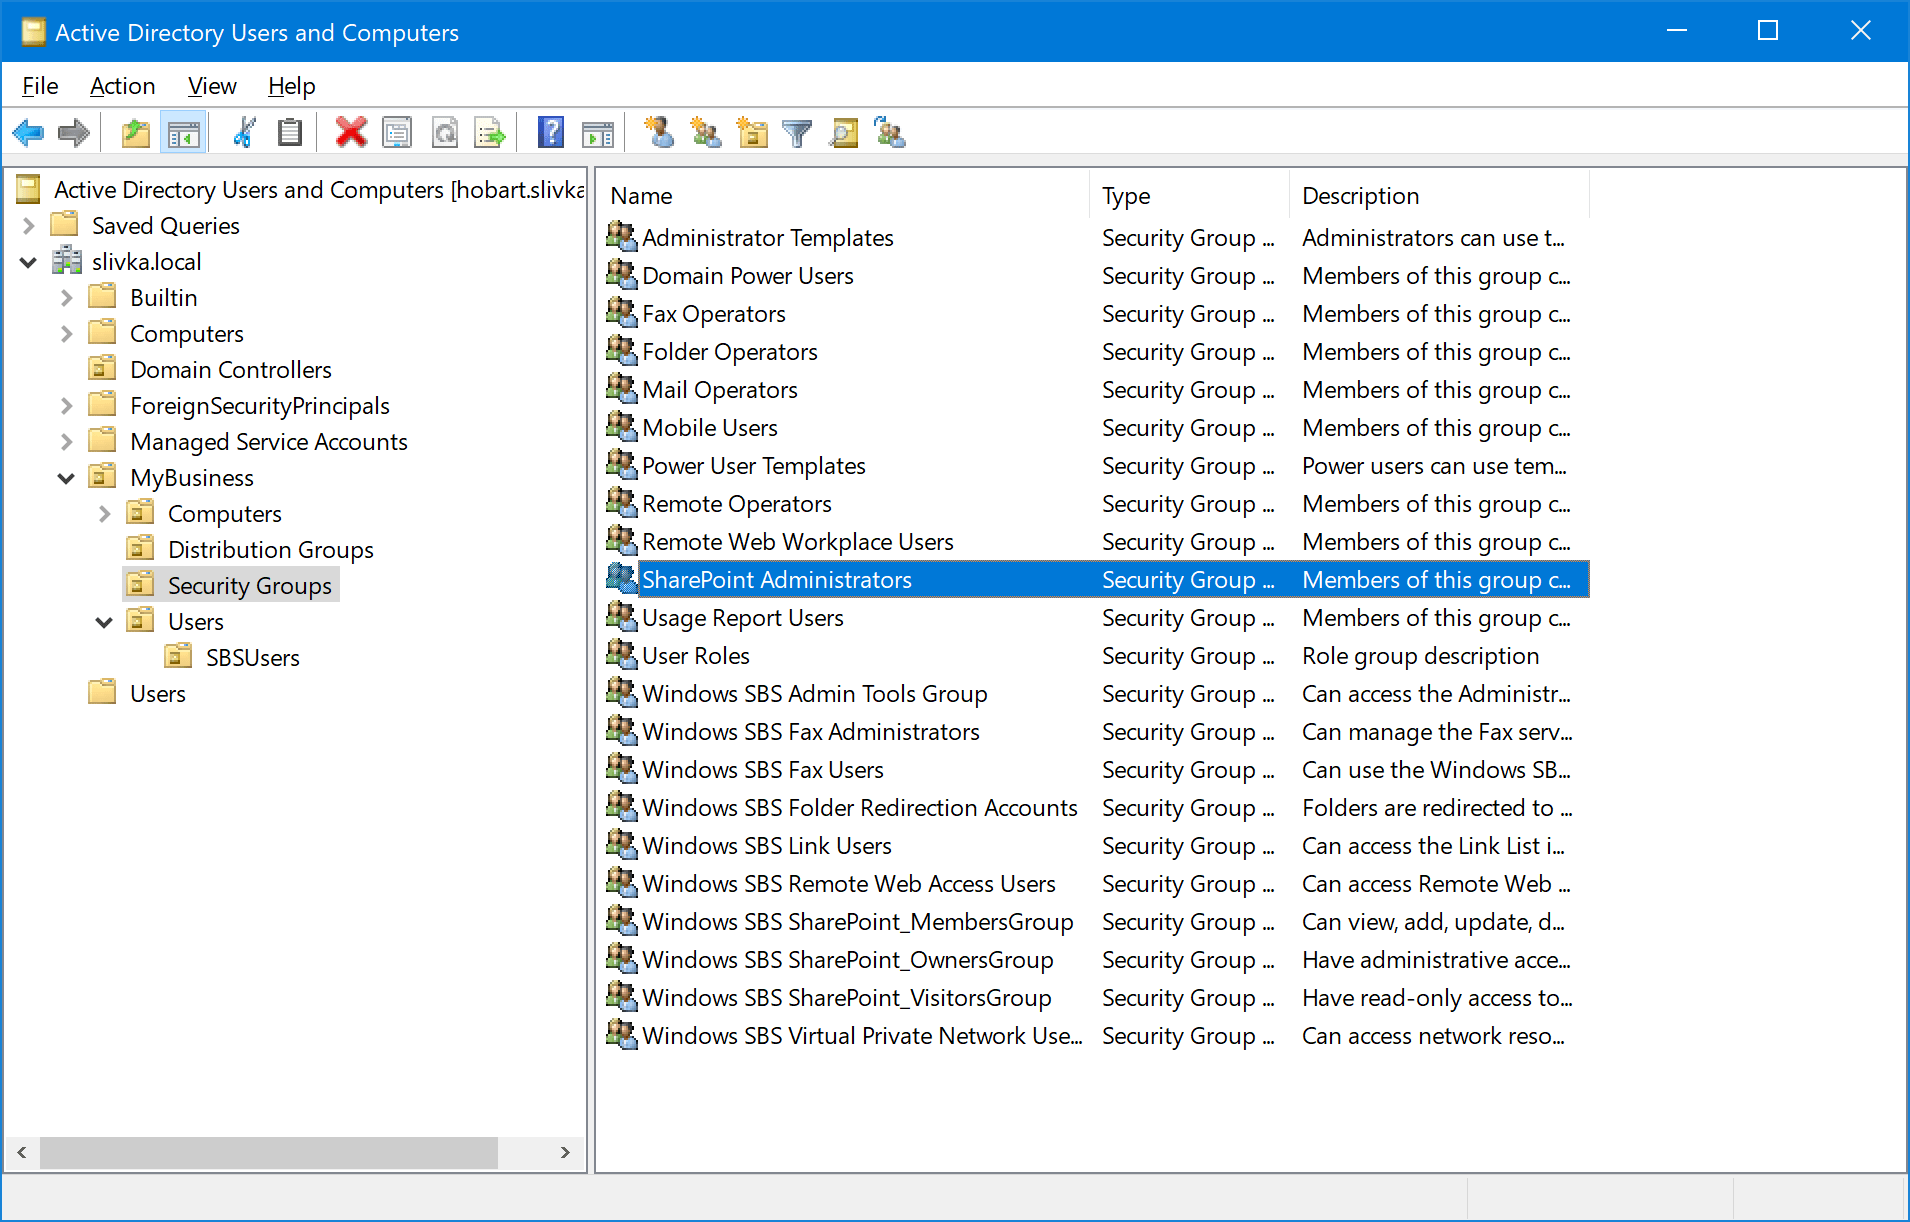This screenshot has height=1222, width=1910.
Task: Select the Folder Operators group
Action: click(x=729, y=352)
